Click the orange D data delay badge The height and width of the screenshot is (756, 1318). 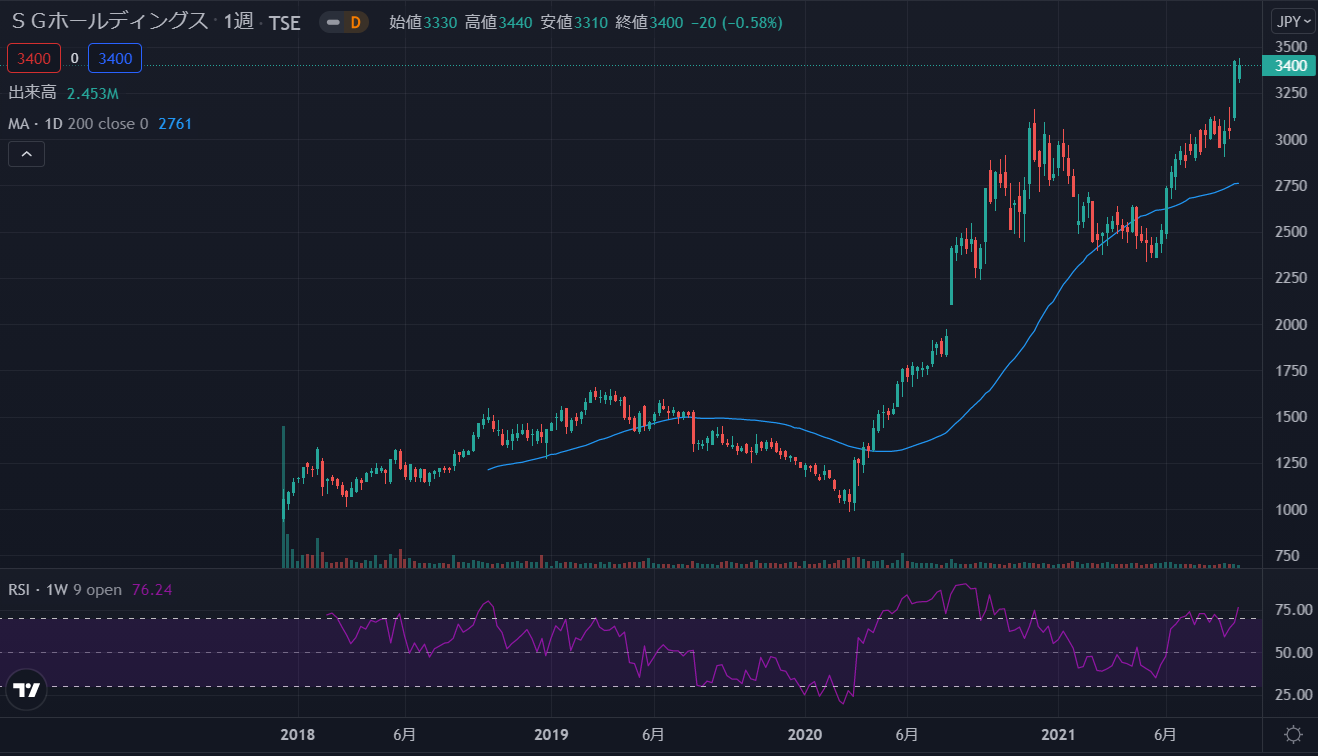pyautogui.click(x=355, y=22)
